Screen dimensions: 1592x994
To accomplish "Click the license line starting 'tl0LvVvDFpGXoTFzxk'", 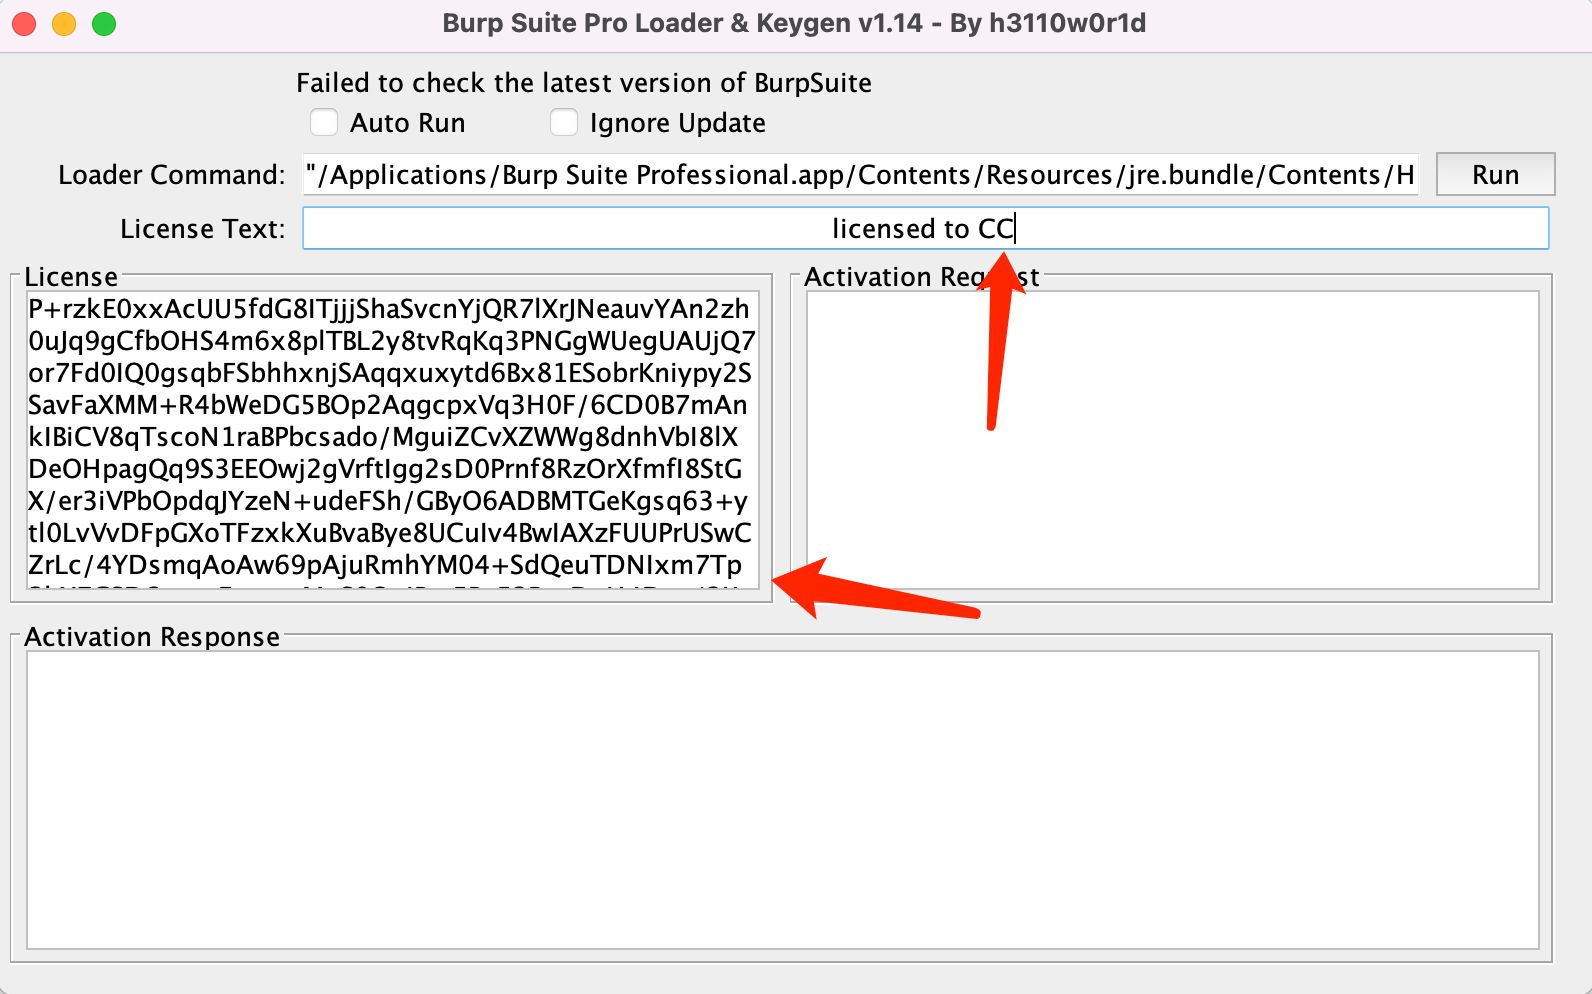I will [x=390, y=533].
